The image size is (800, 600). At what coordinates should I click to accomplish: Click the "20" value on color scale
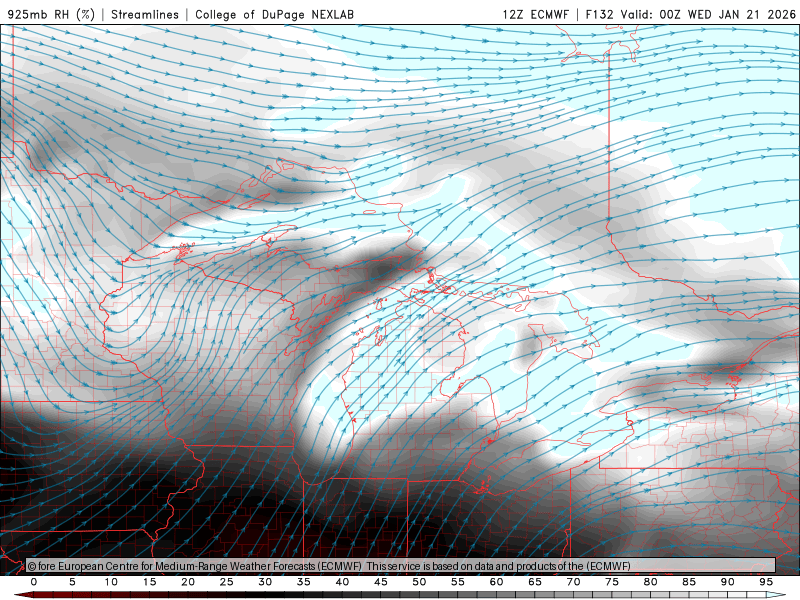coord(188,582)
